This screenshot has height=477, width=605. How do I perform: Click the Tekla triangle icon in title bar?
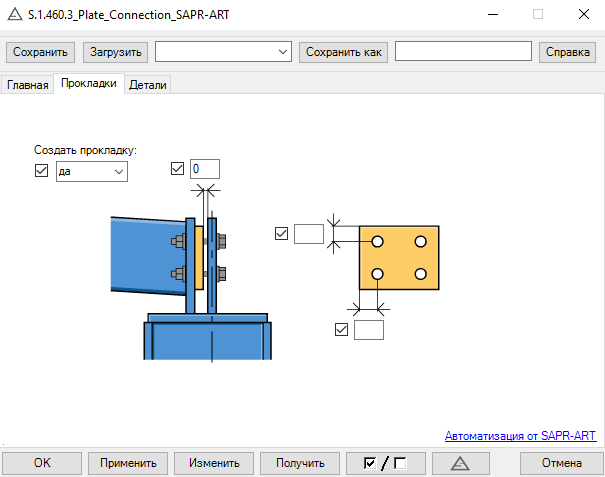(14, 14)
